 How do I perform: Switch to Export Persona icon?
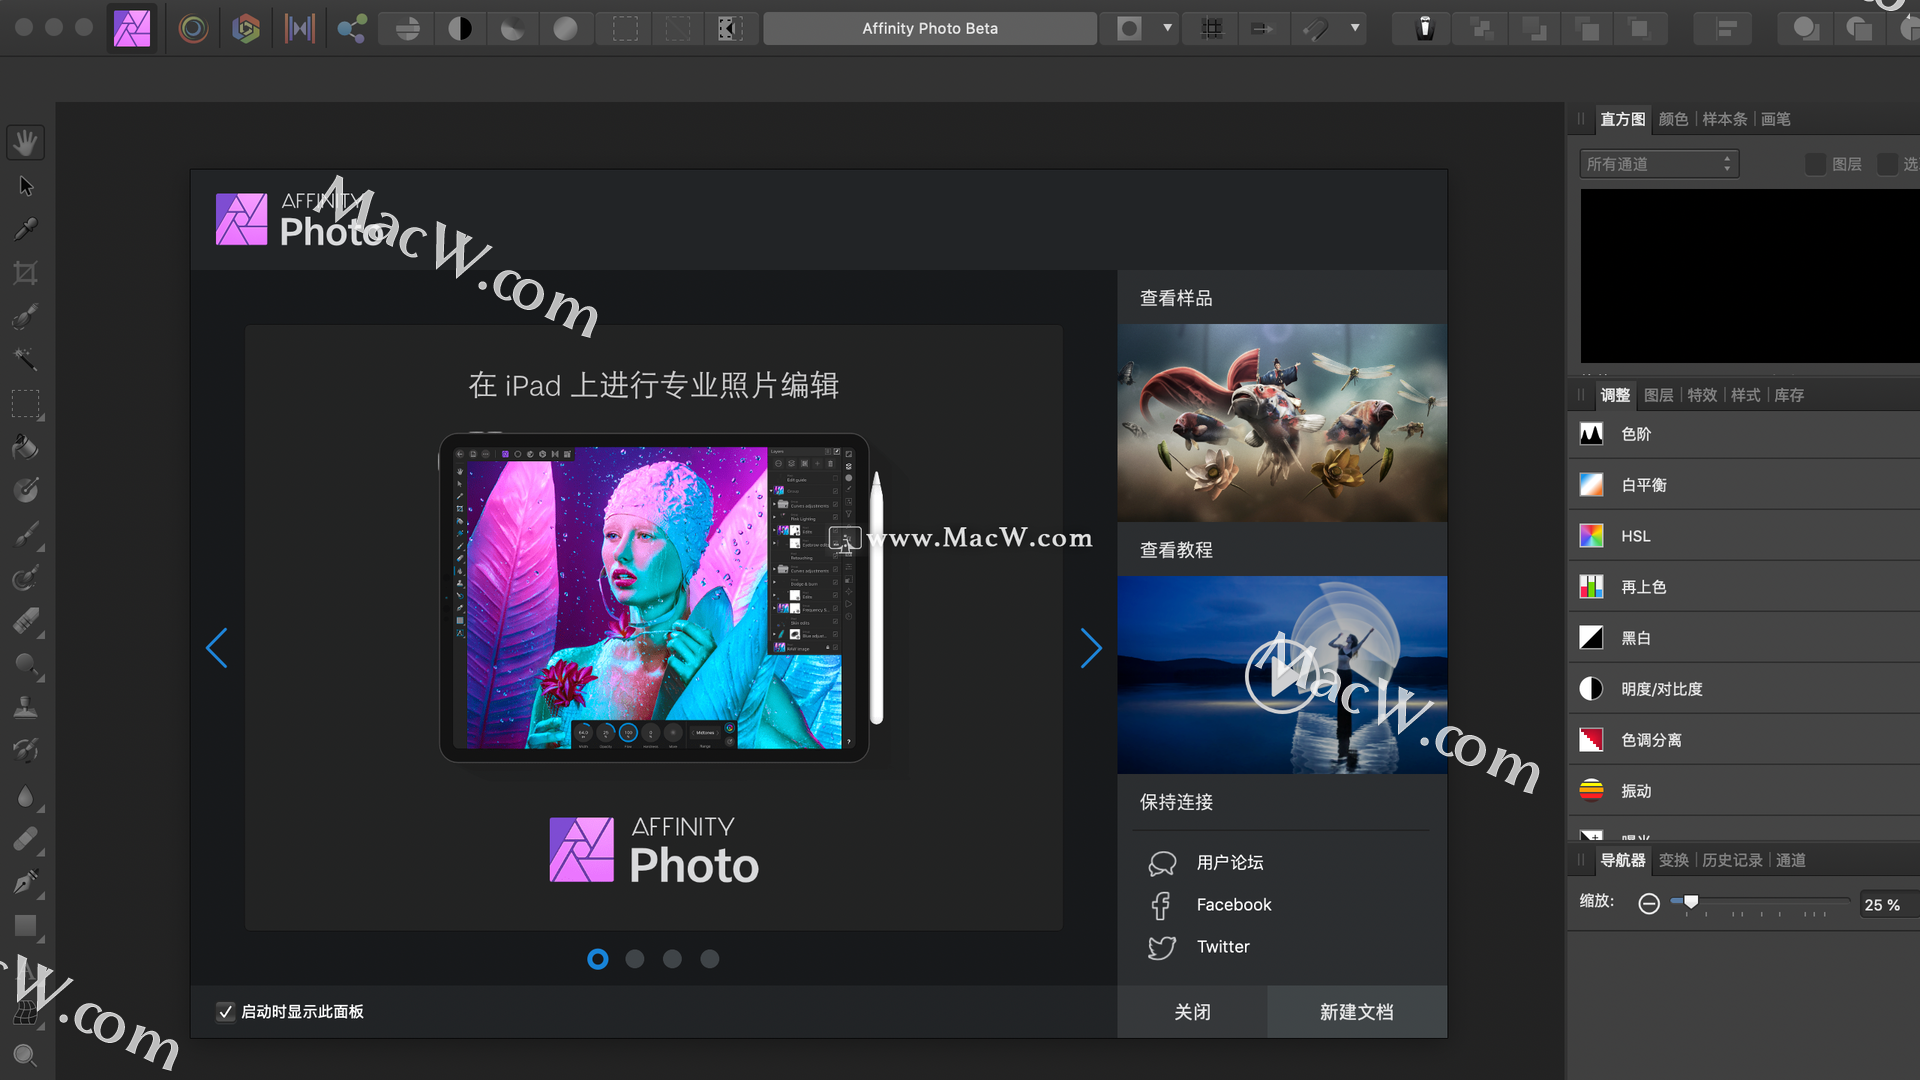351,28
